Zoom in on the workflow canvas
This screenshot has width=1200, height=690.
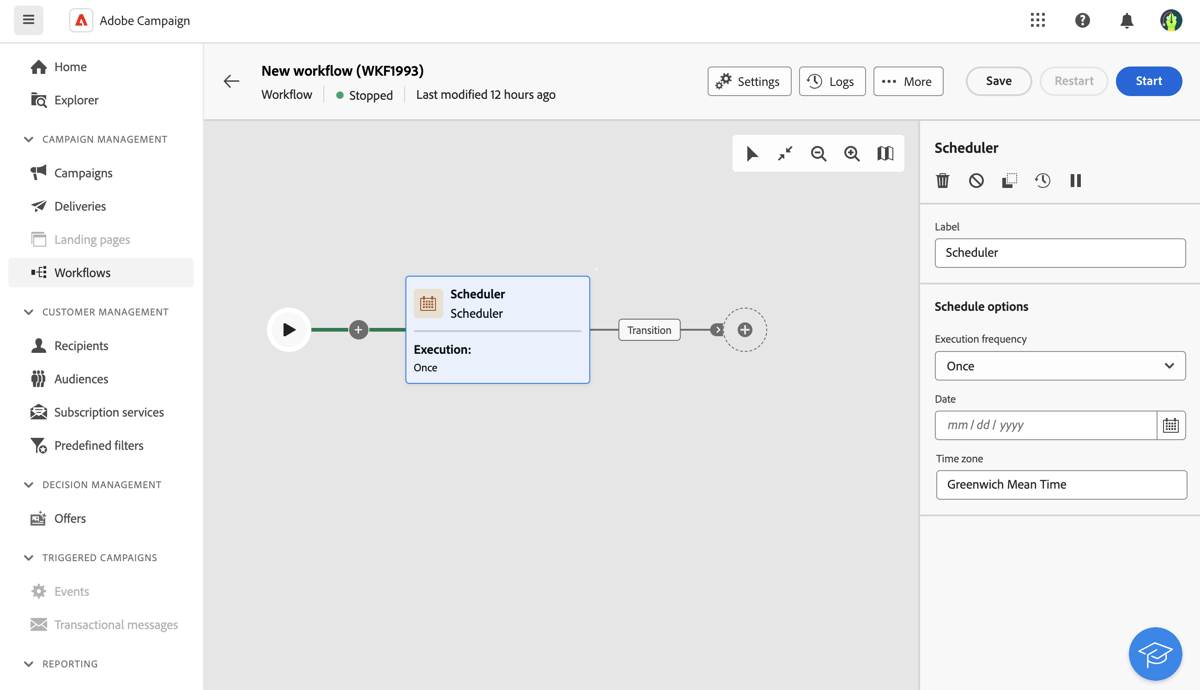pos(852,153)
